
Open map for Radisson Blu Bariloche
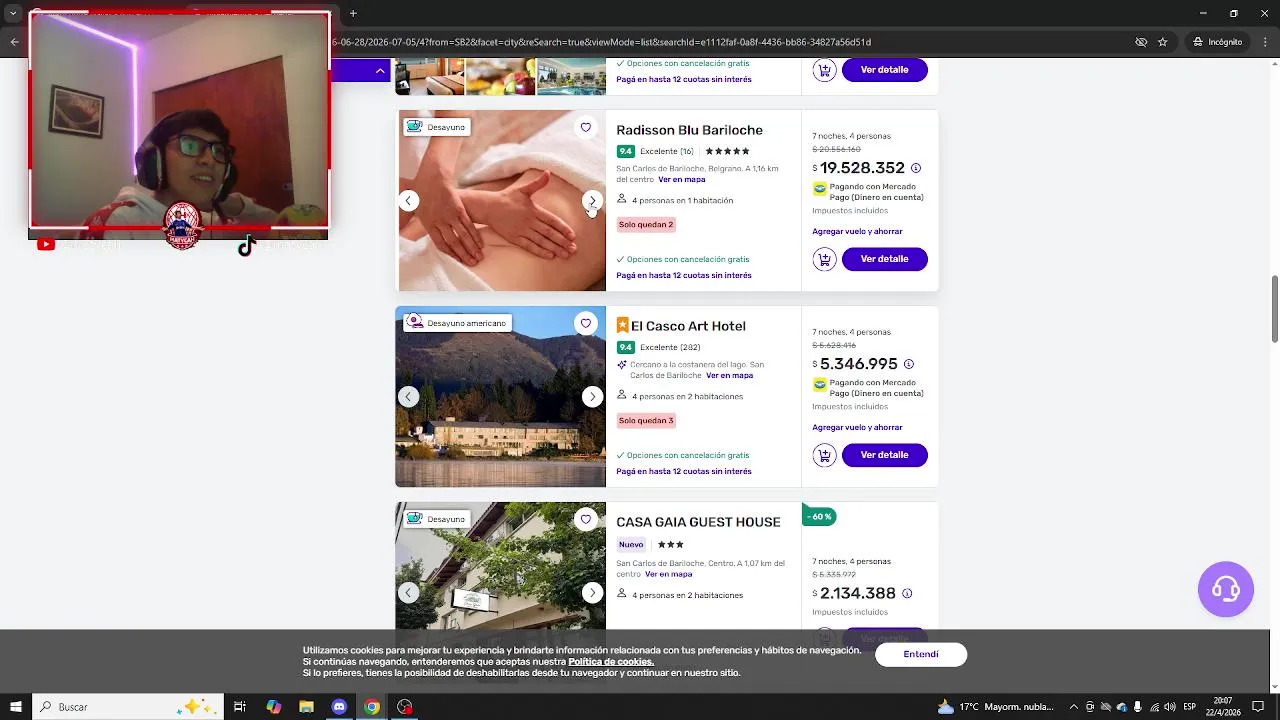682,180
